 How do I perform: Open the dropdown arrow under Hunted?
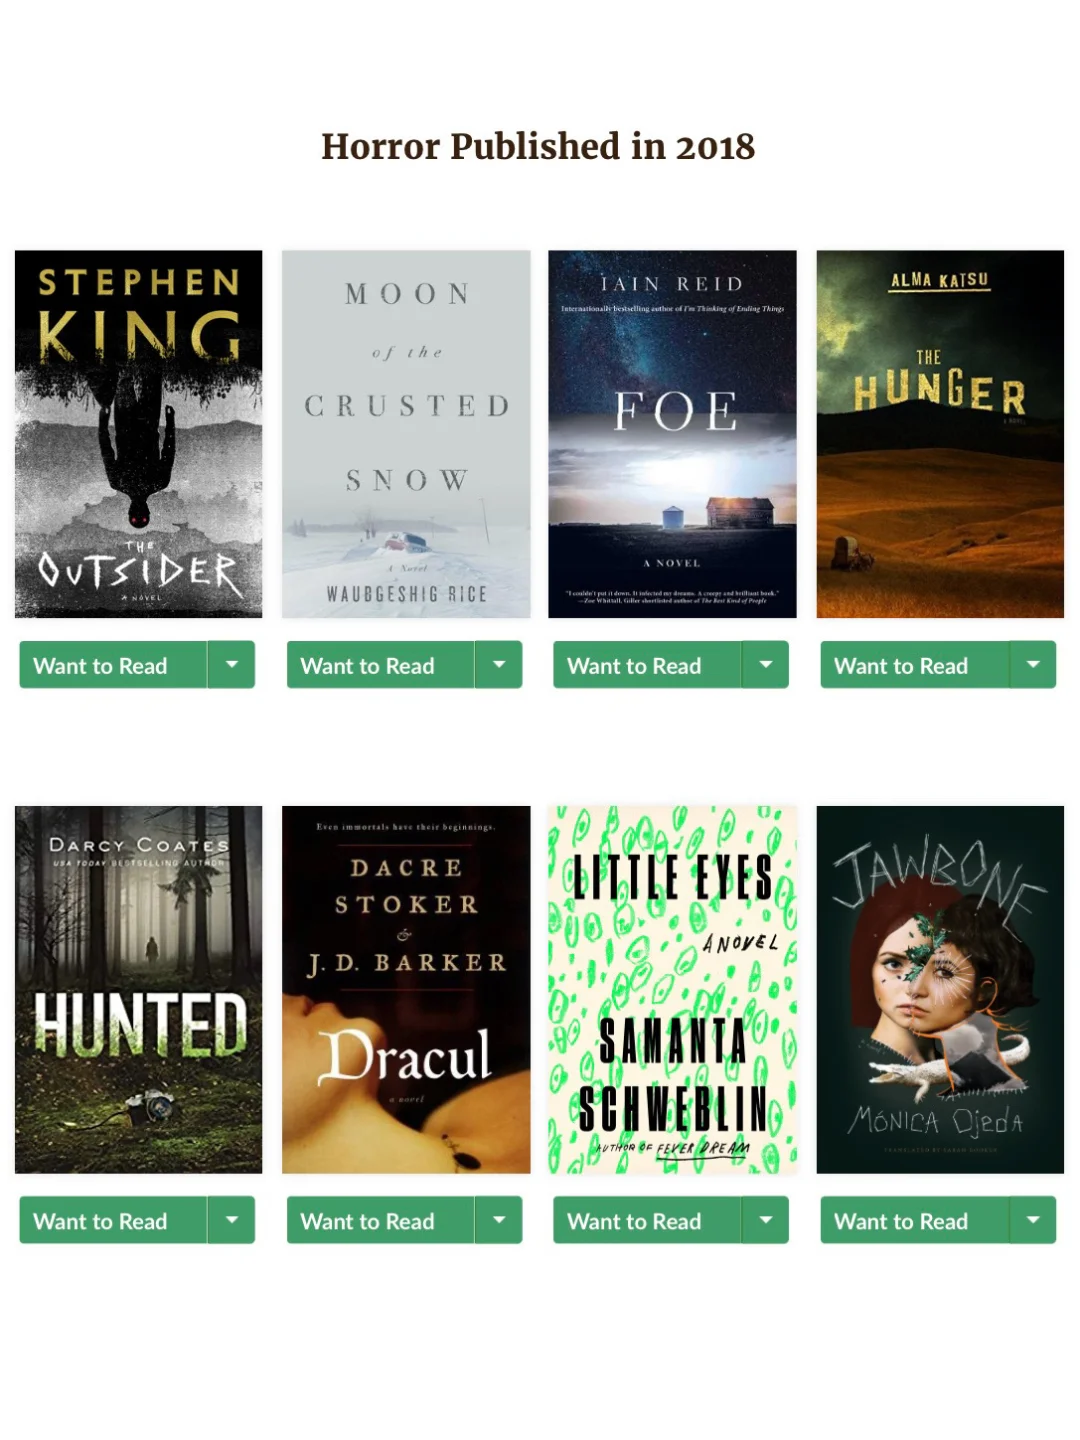pos(232,1219)
